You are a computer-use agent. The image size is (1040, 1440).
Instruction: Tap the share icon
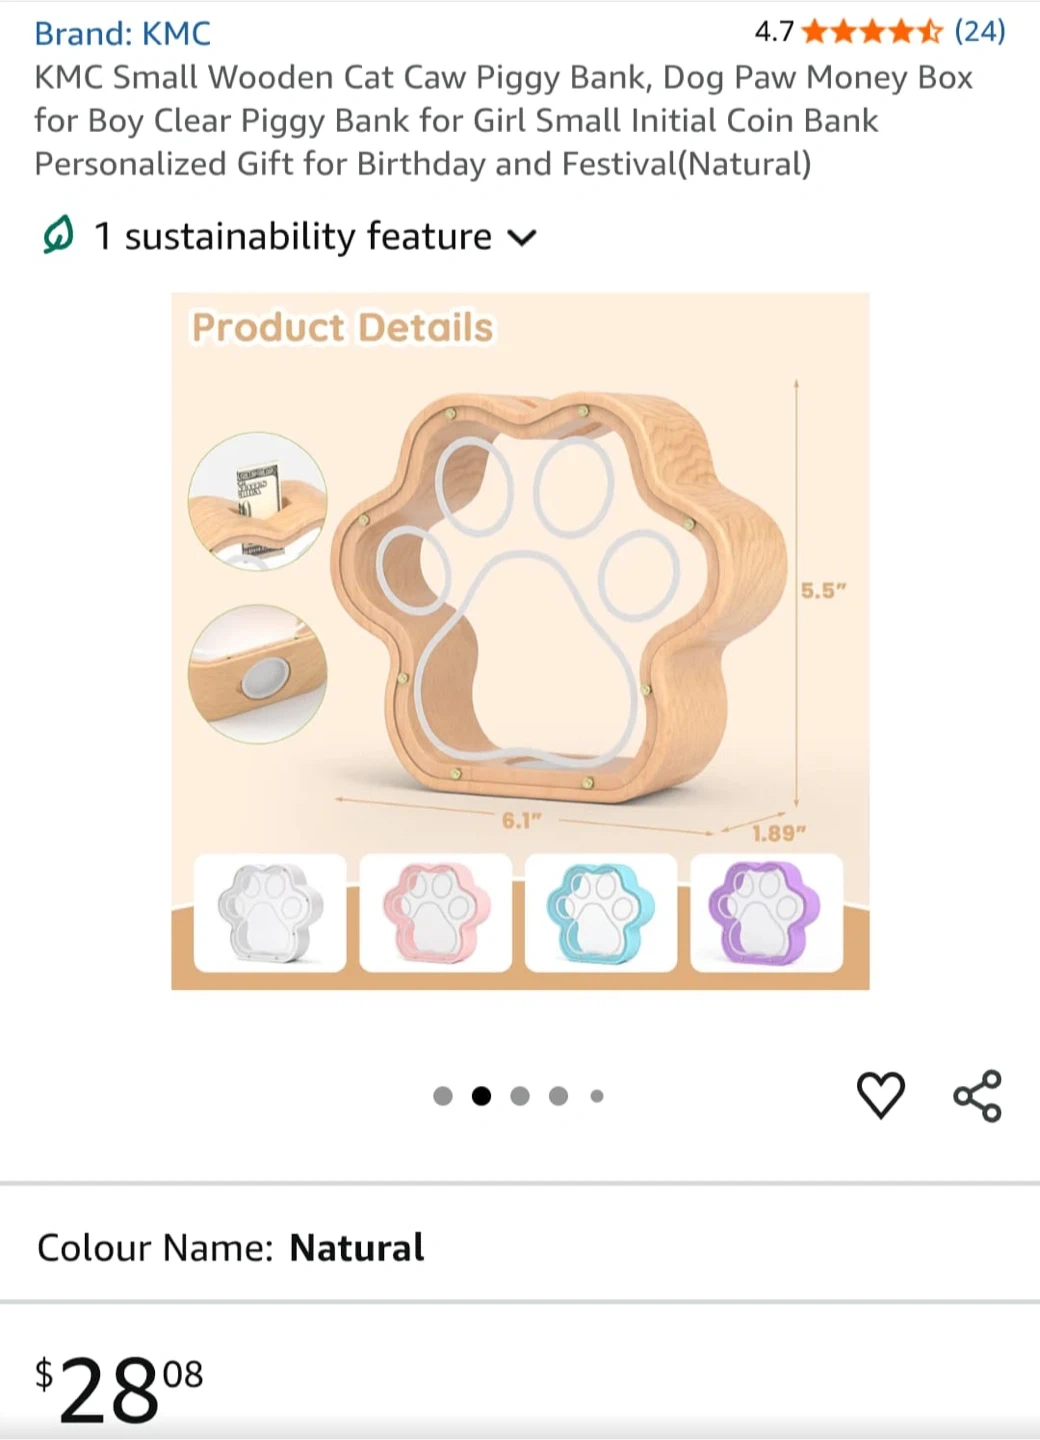977,1096
